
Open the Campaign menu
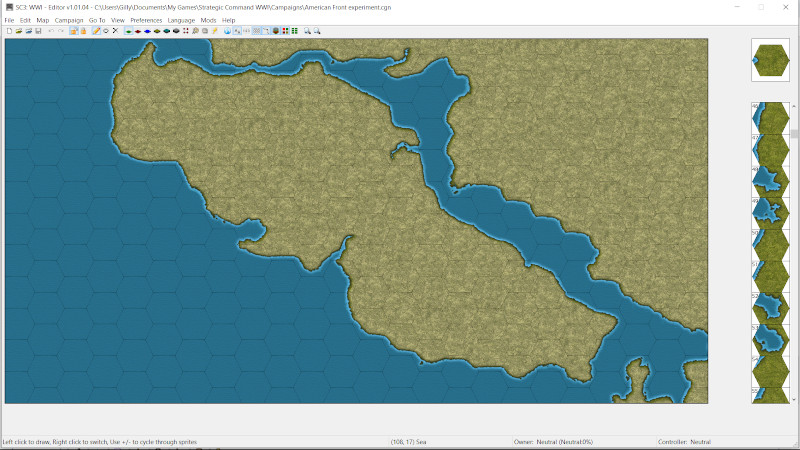[69, 20]
